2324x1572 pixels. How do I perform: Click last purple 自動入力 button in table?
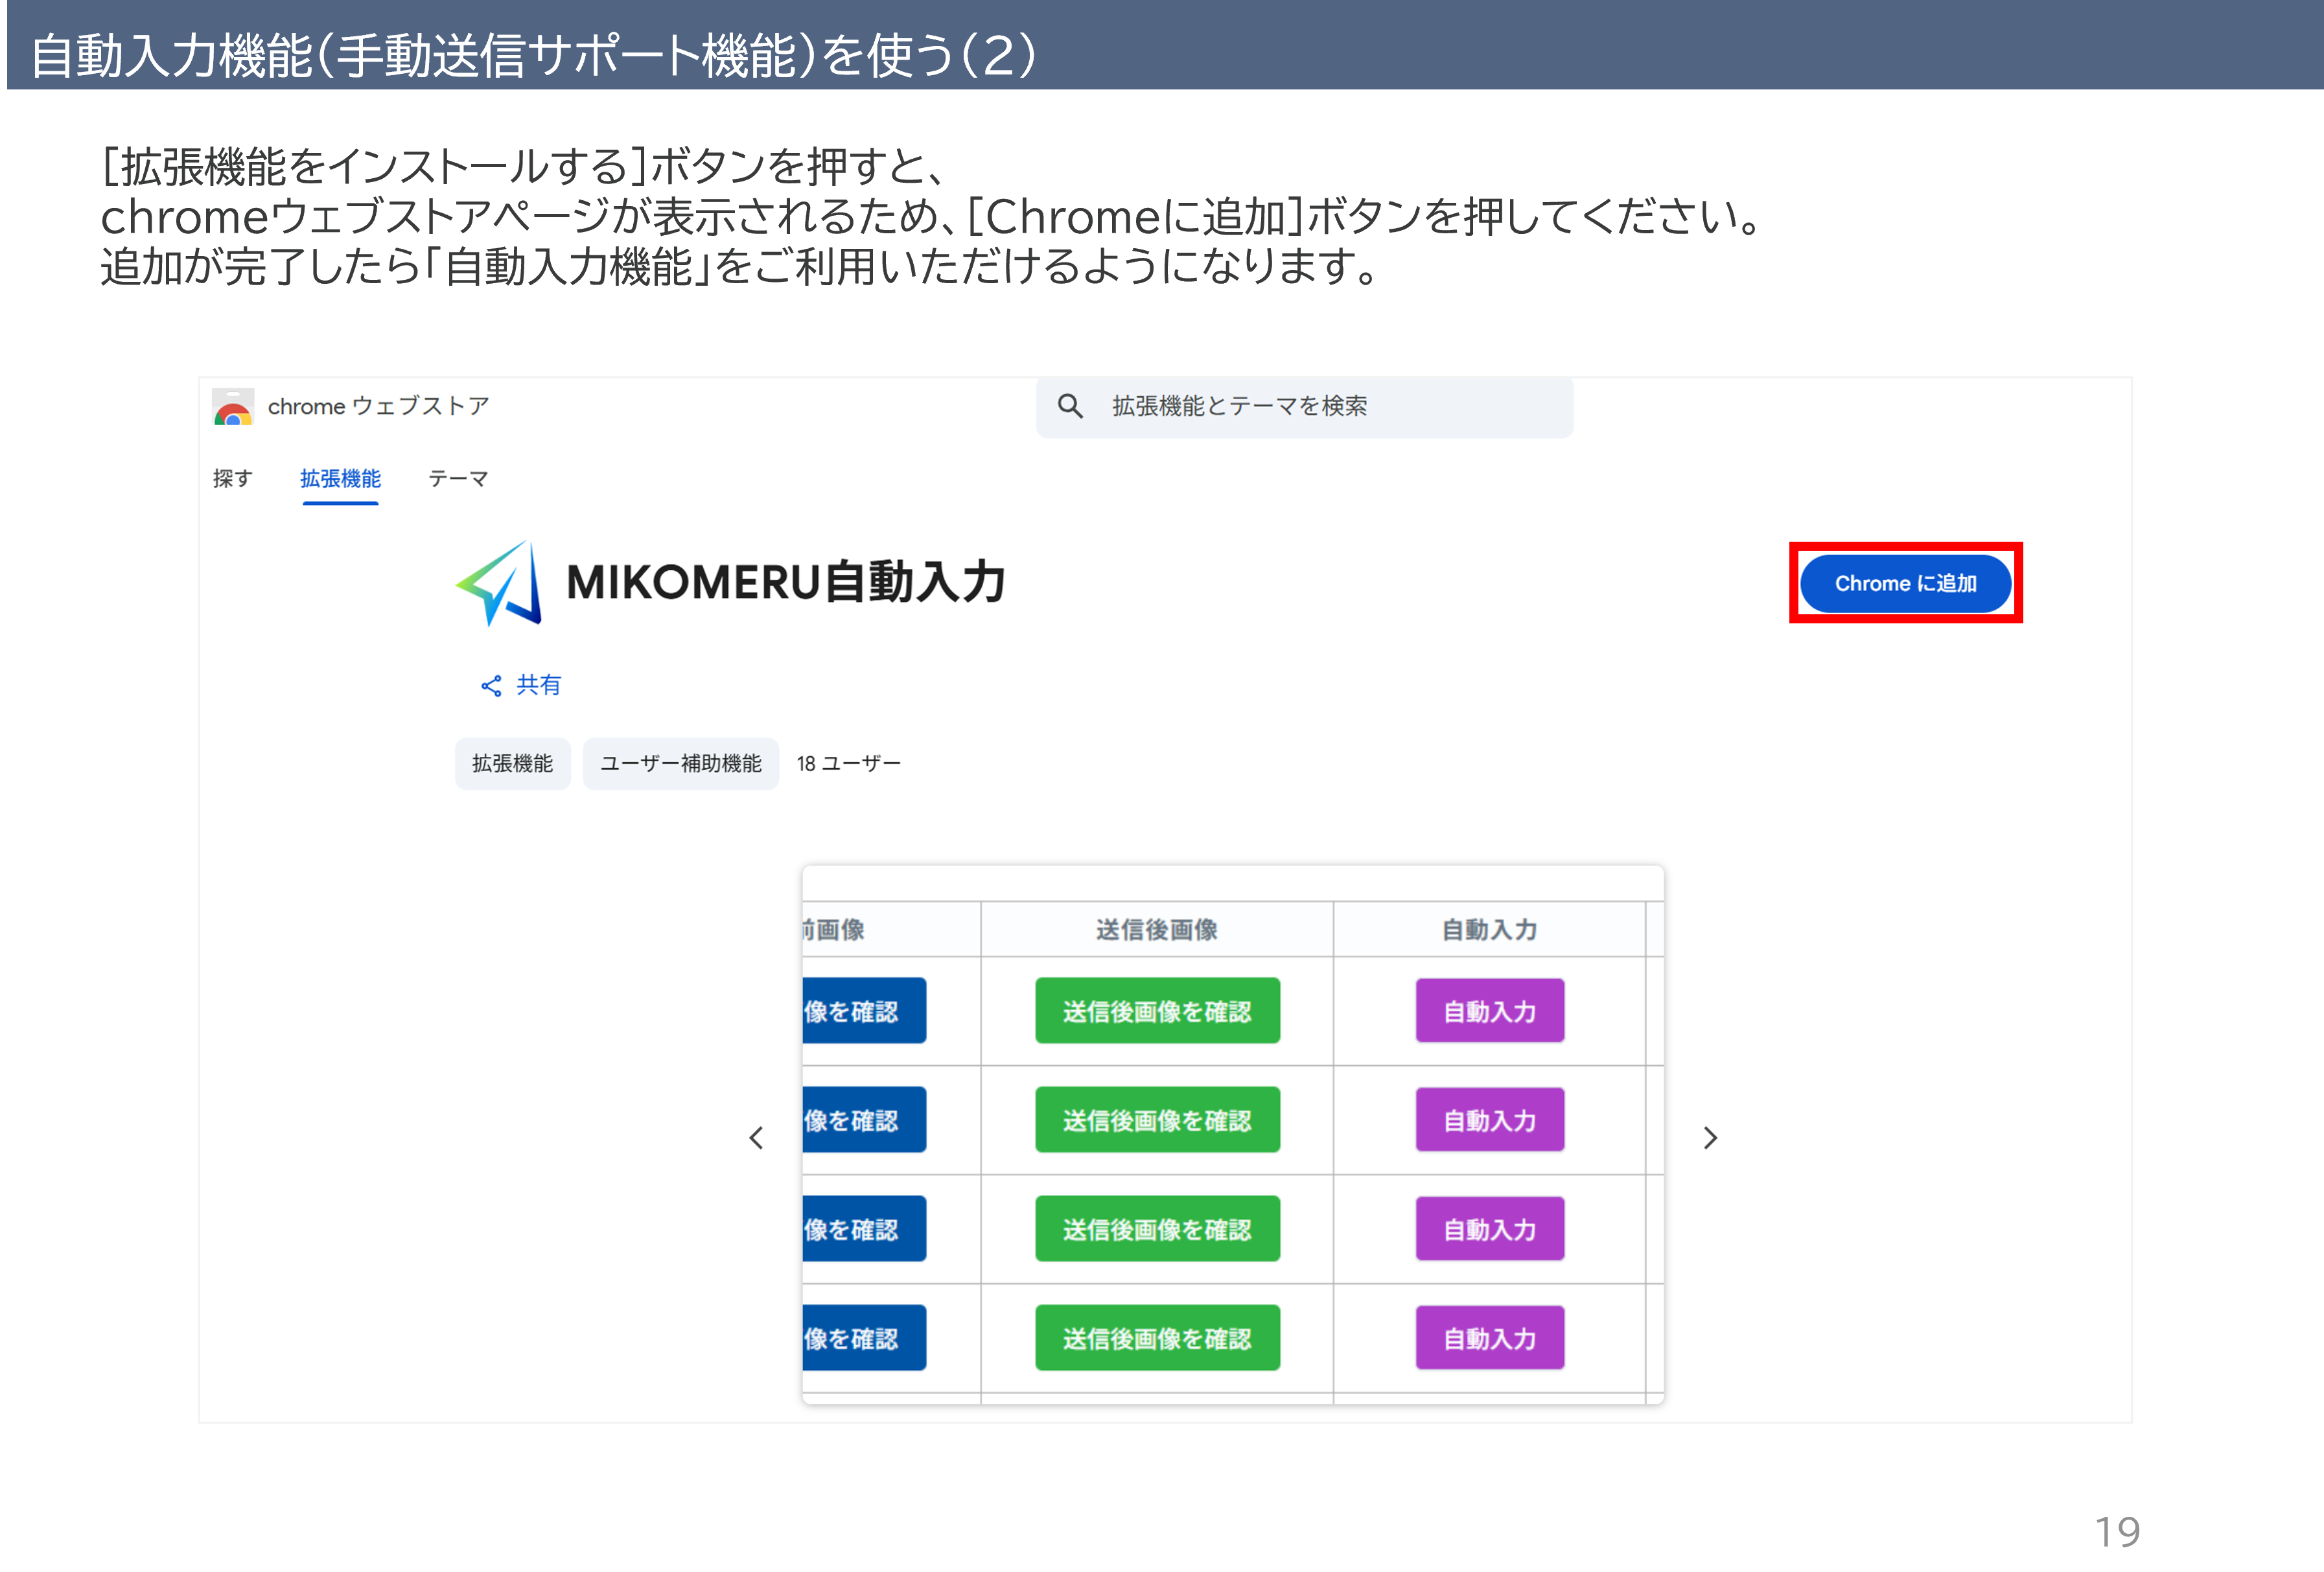click(x=1489, y=1338)
